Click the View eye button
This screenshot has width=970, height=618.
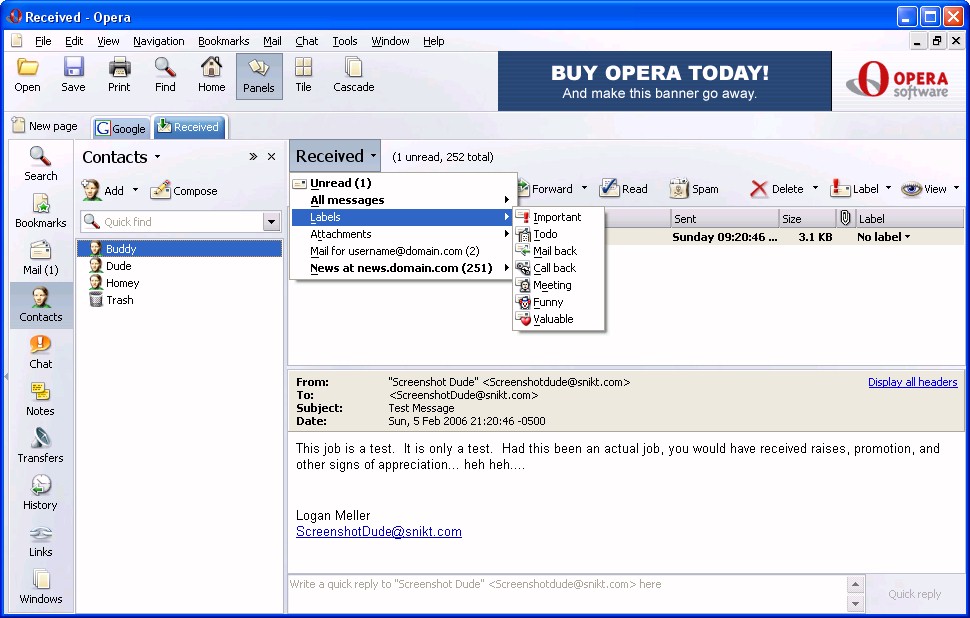click(924, 189)
